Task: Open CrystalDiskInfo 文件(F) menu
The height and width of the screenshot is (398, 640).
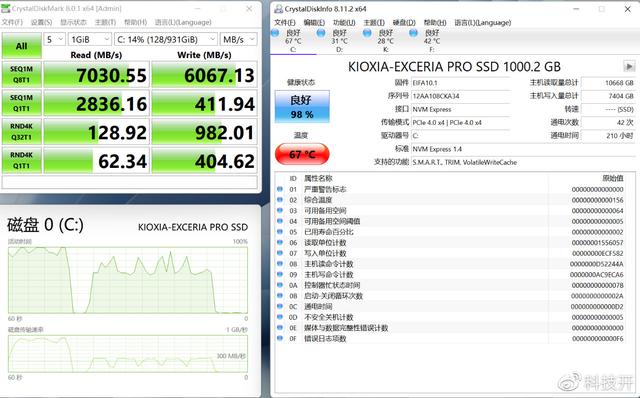Action: click(284, 22)
